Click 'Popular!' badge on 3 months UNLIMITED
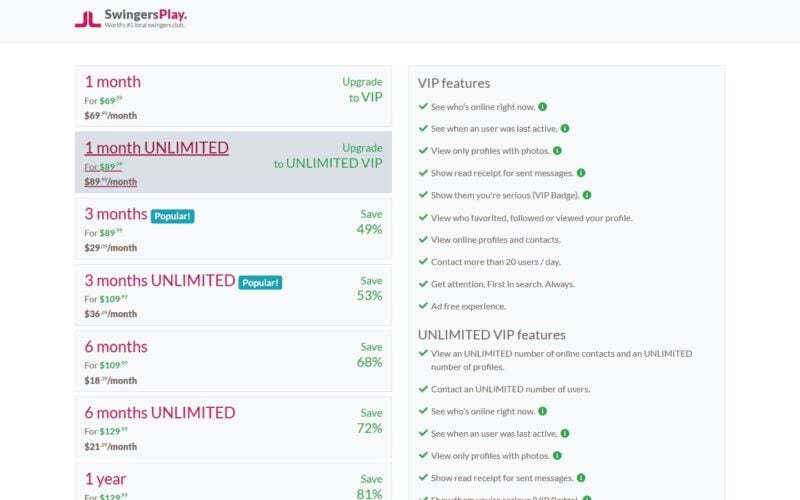 coord(260,283)
